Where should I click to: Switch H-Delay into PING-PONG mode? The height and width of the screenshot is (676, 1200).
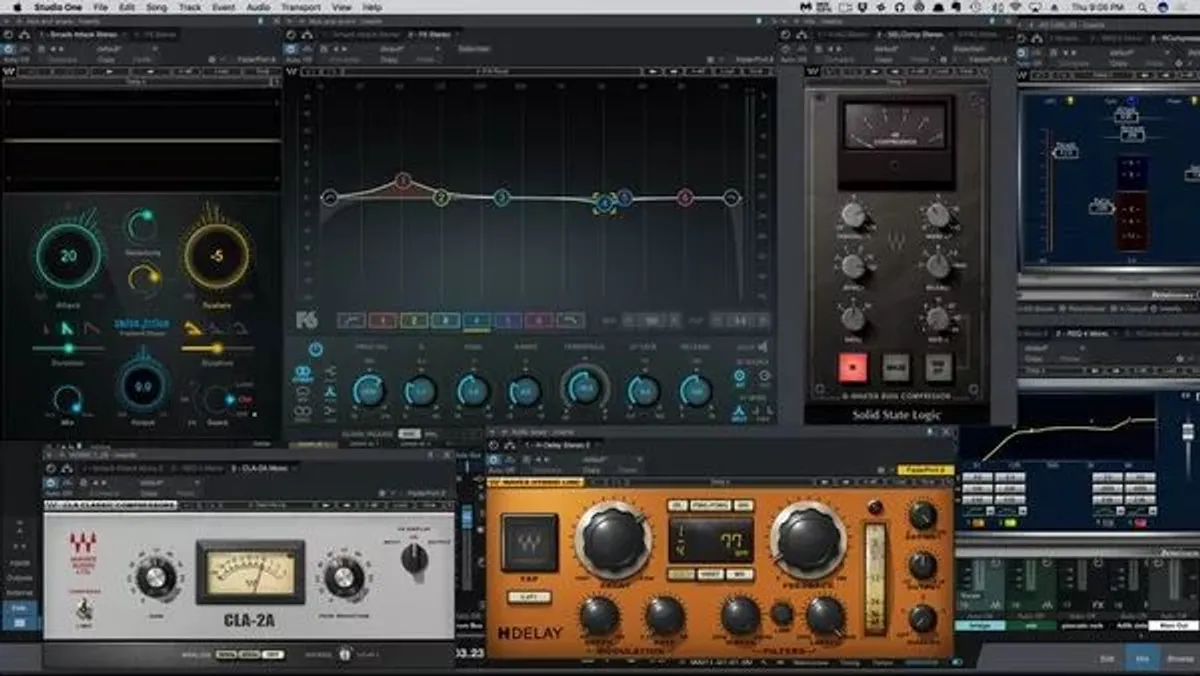coord(709,504)
